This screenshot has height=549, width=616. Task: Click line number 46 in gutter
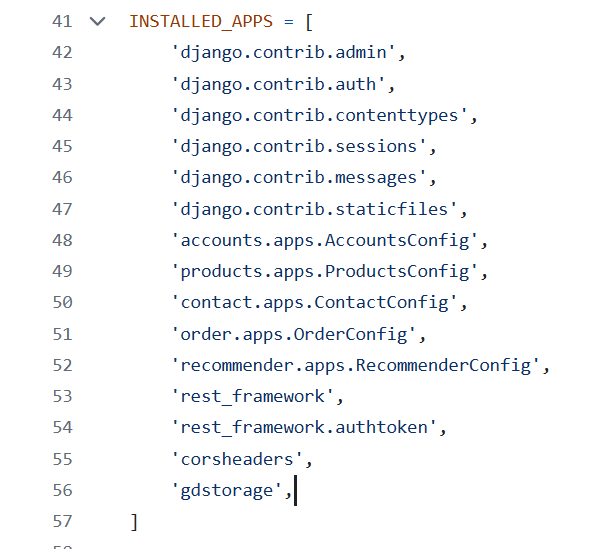tap(62, 178)
